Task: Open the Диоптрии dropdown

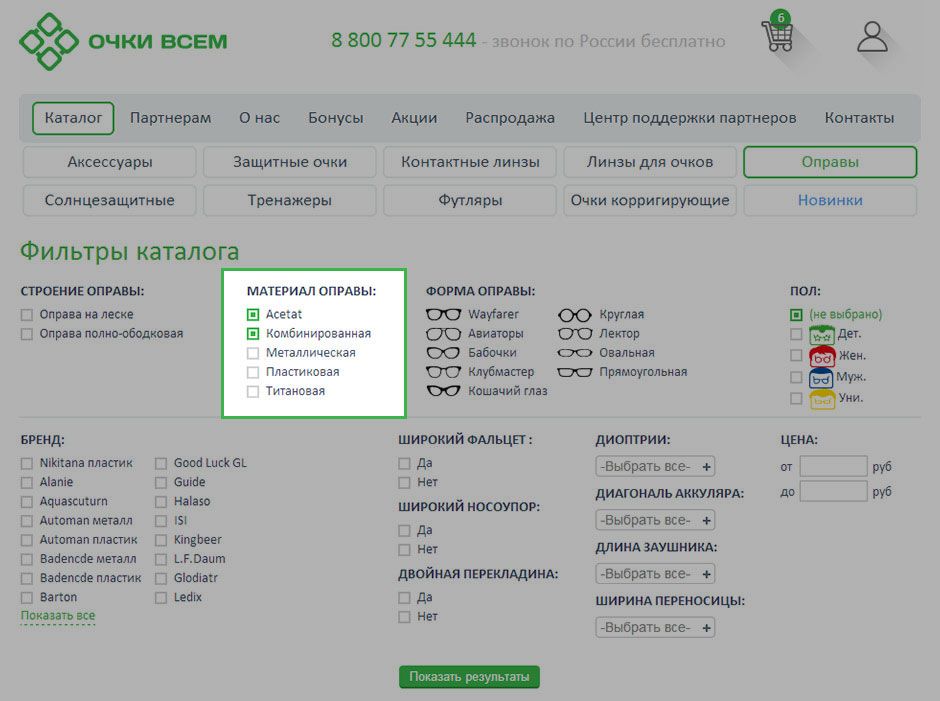Action: (655, 467)
